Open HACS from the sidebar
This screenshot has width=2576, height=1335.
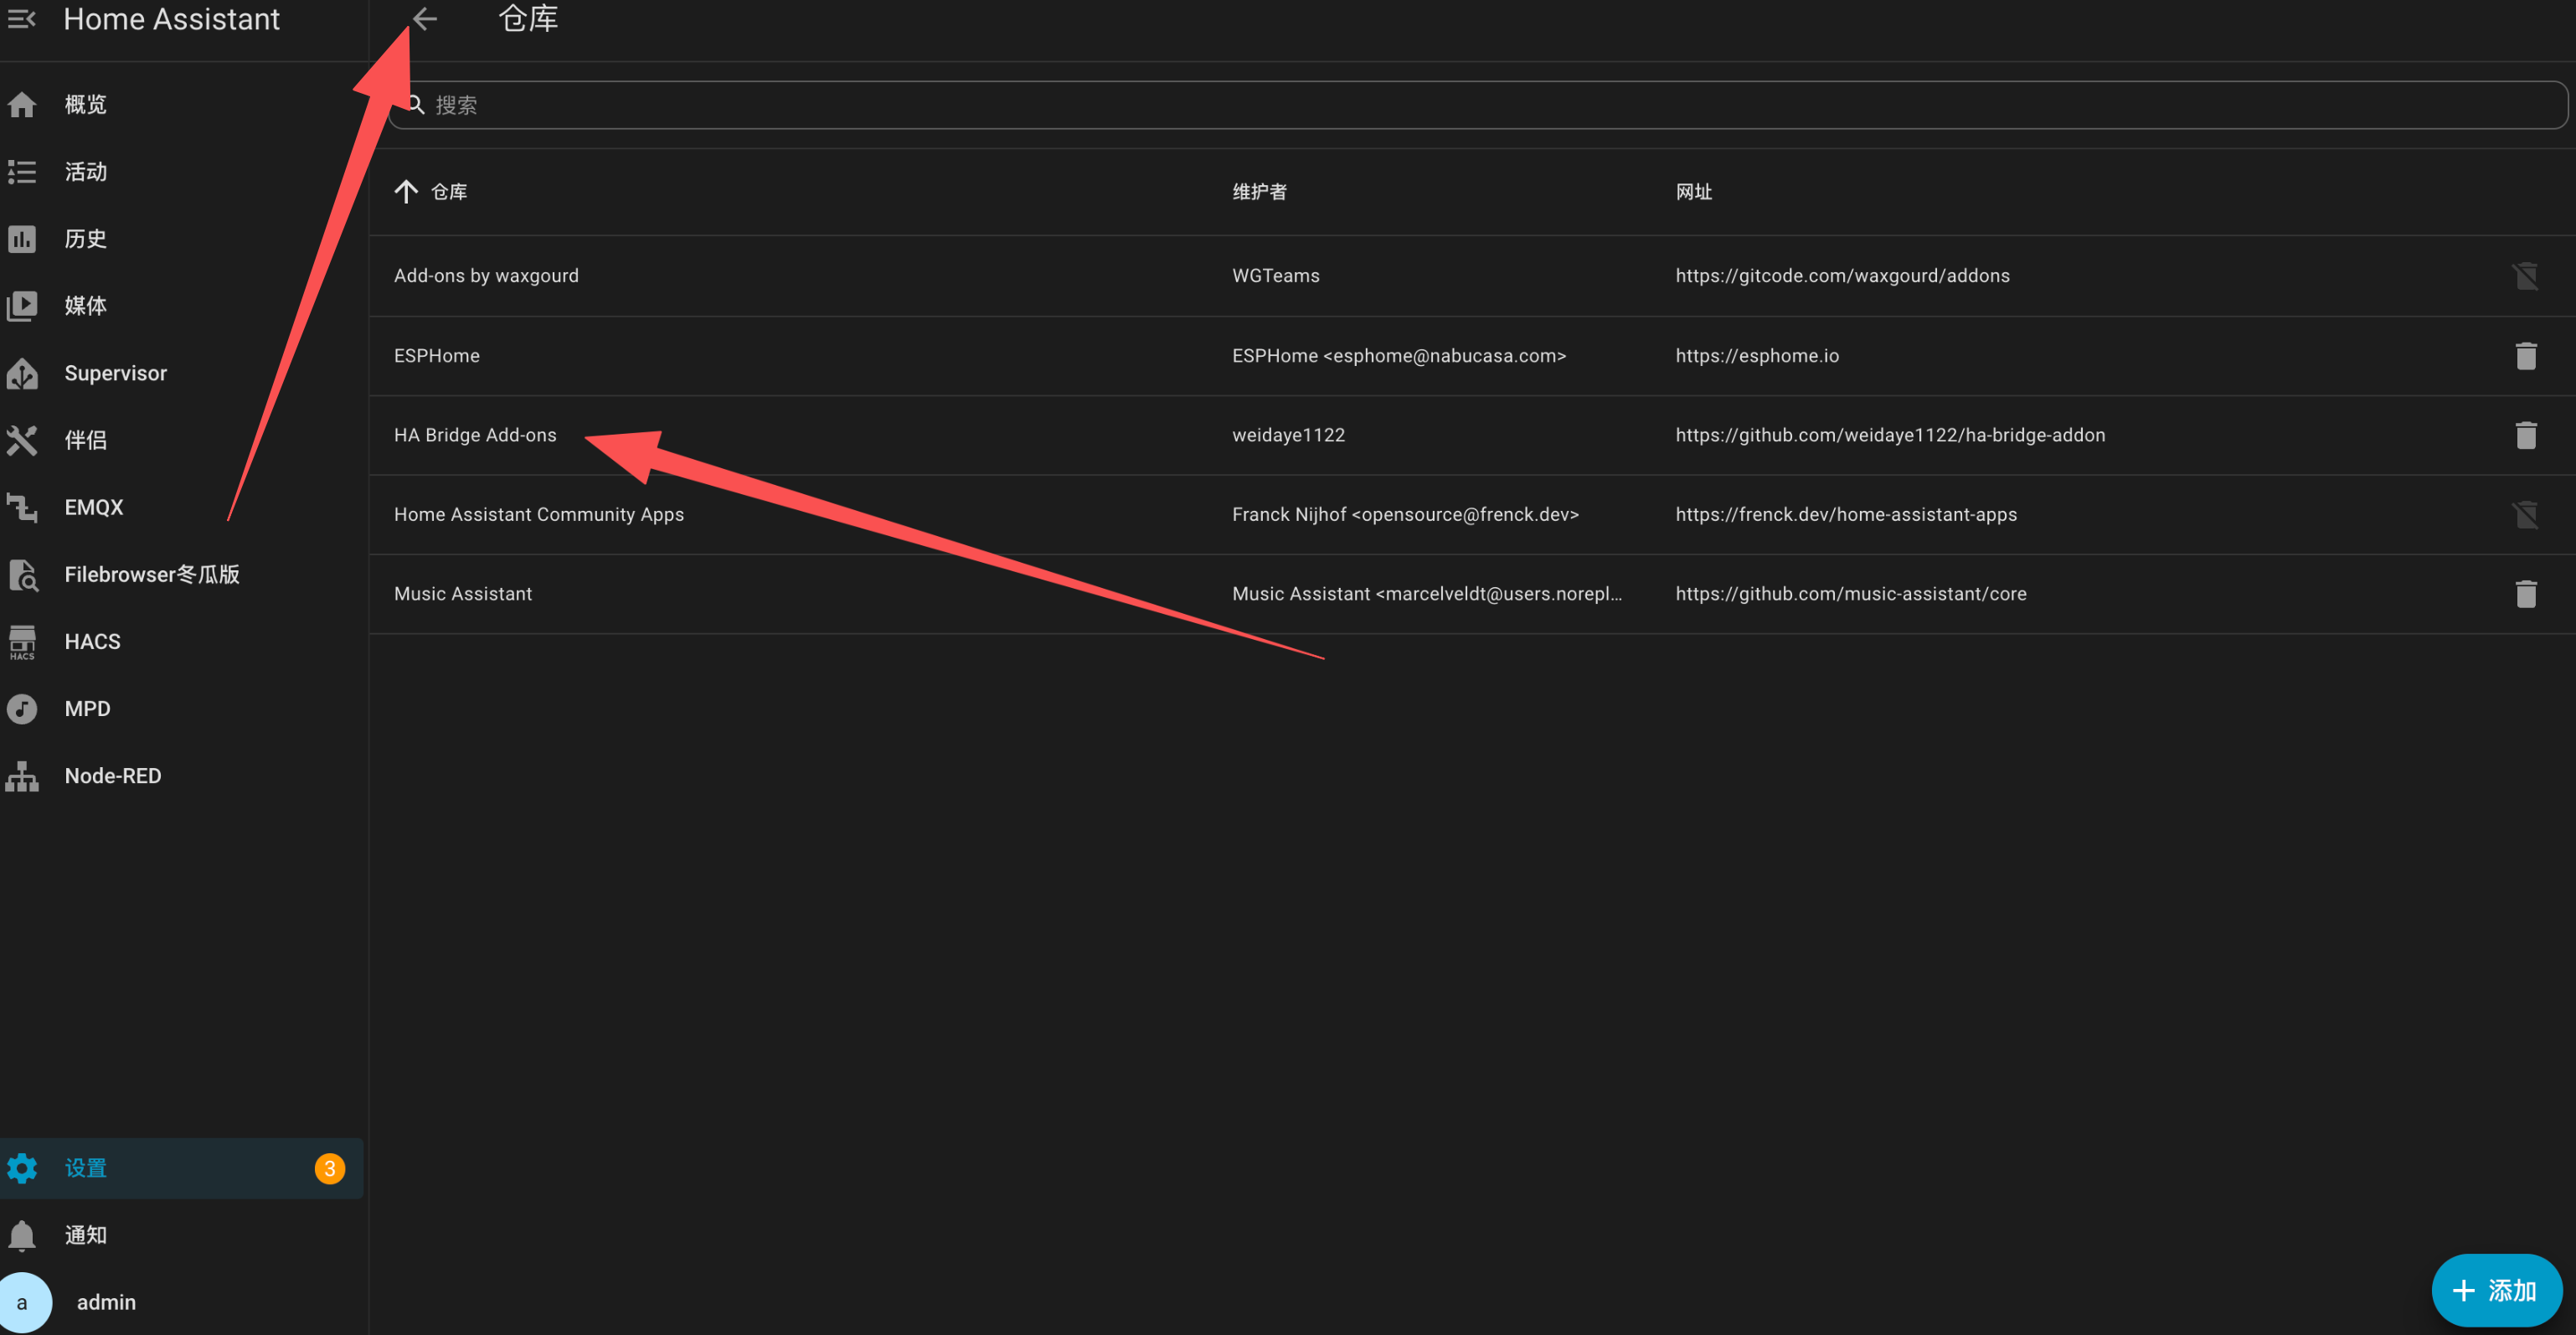182,642
